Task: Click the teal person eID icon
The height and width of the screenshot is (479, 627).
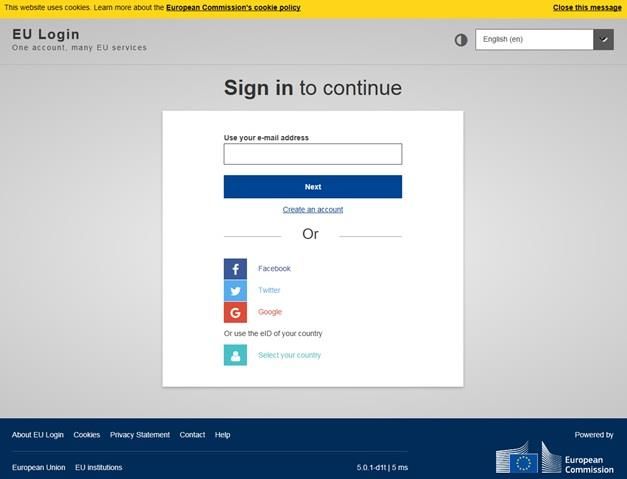Action: click(235, 355)
